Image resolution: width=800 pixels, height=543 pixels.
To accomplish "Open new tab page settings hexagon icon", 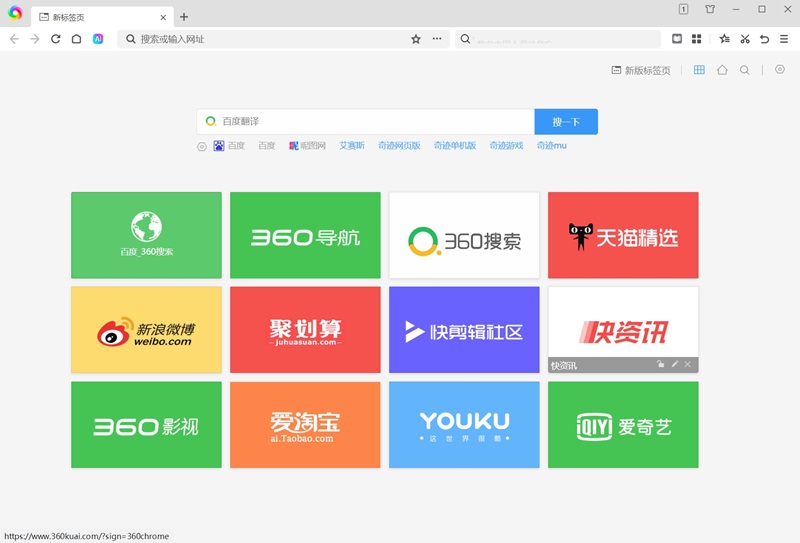I will pyautogui.click(x=780, y=69).
